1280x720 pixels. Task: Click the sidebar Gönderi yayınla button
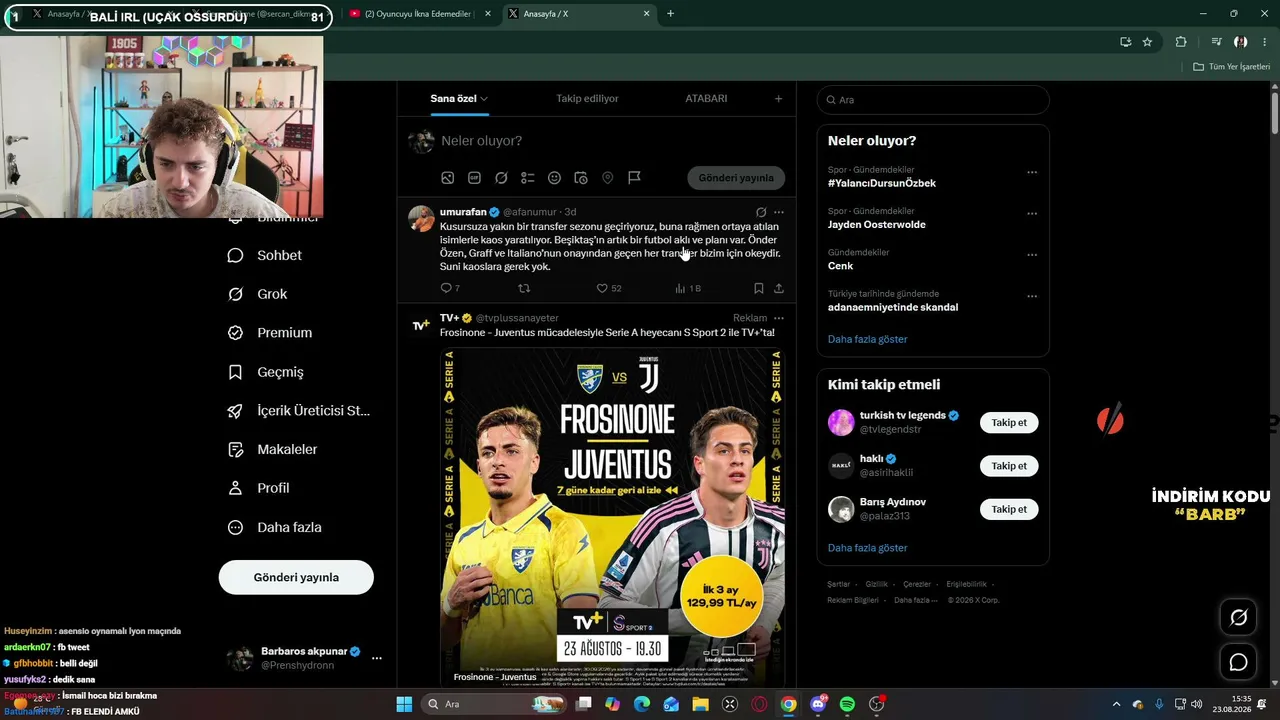point(296,577)
